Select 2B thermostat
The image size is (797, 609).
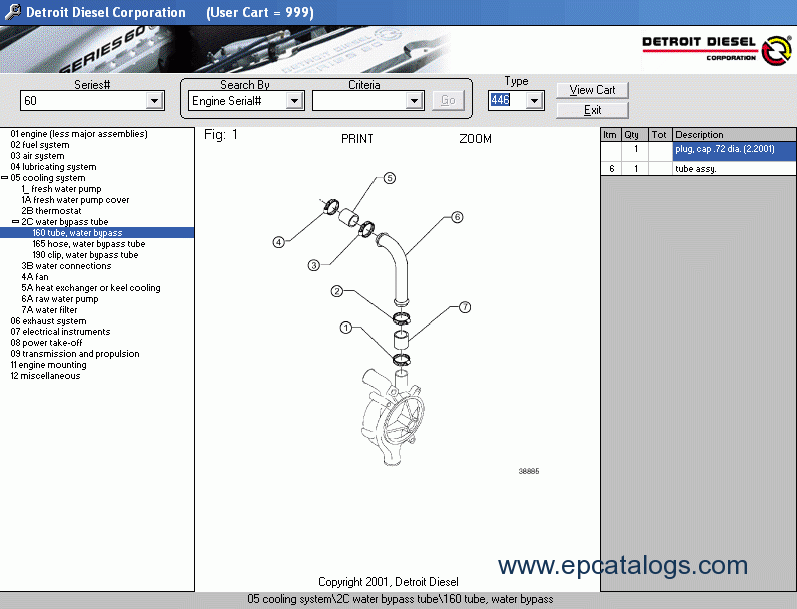click(x=51, y=211)
